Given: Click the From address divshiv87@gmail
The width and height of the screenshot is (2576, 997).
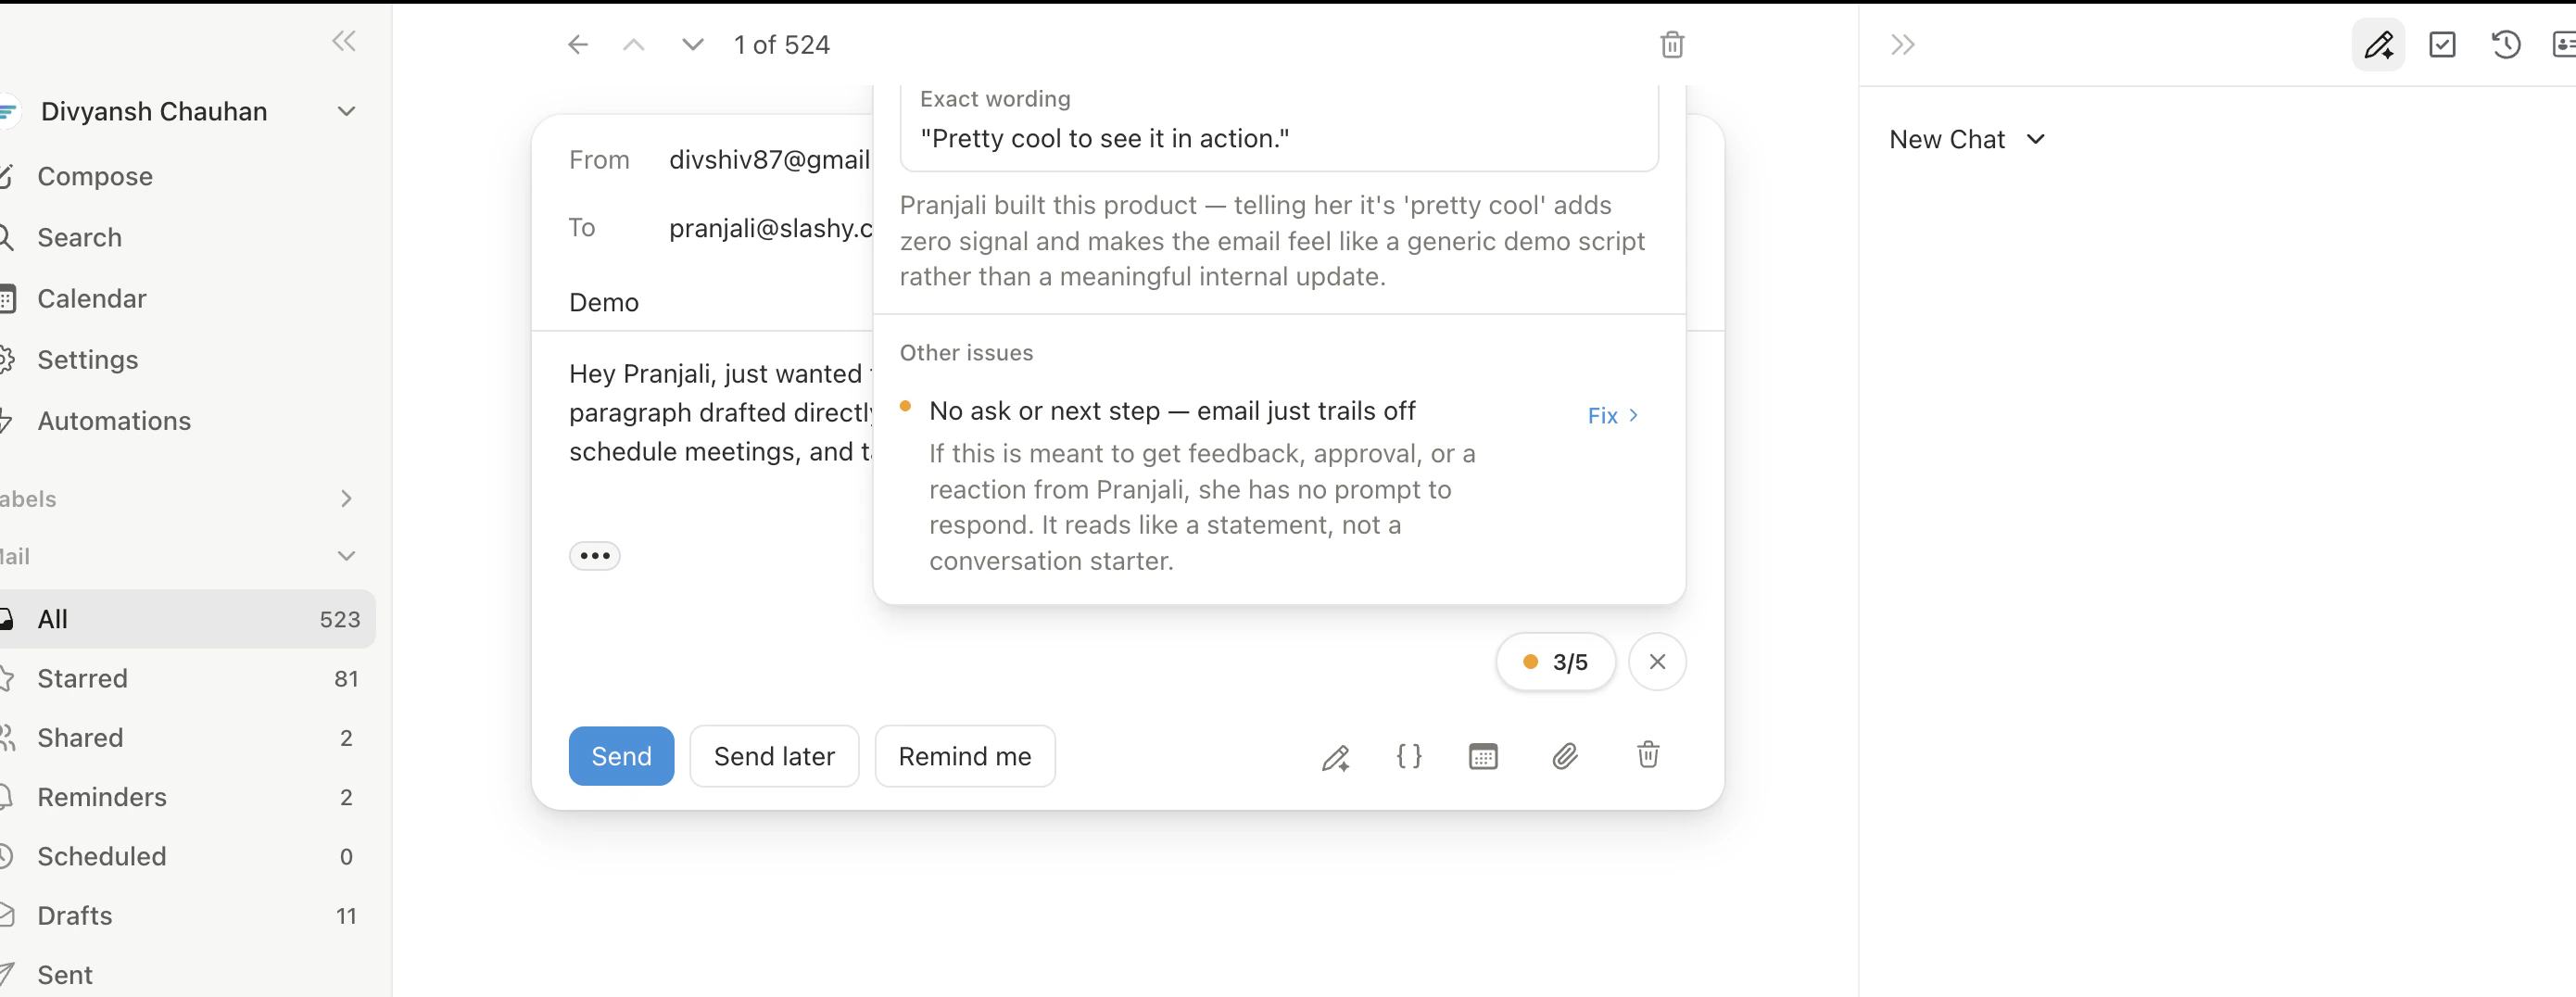Looking at the screenshot, I should click(x=770, y=160).
